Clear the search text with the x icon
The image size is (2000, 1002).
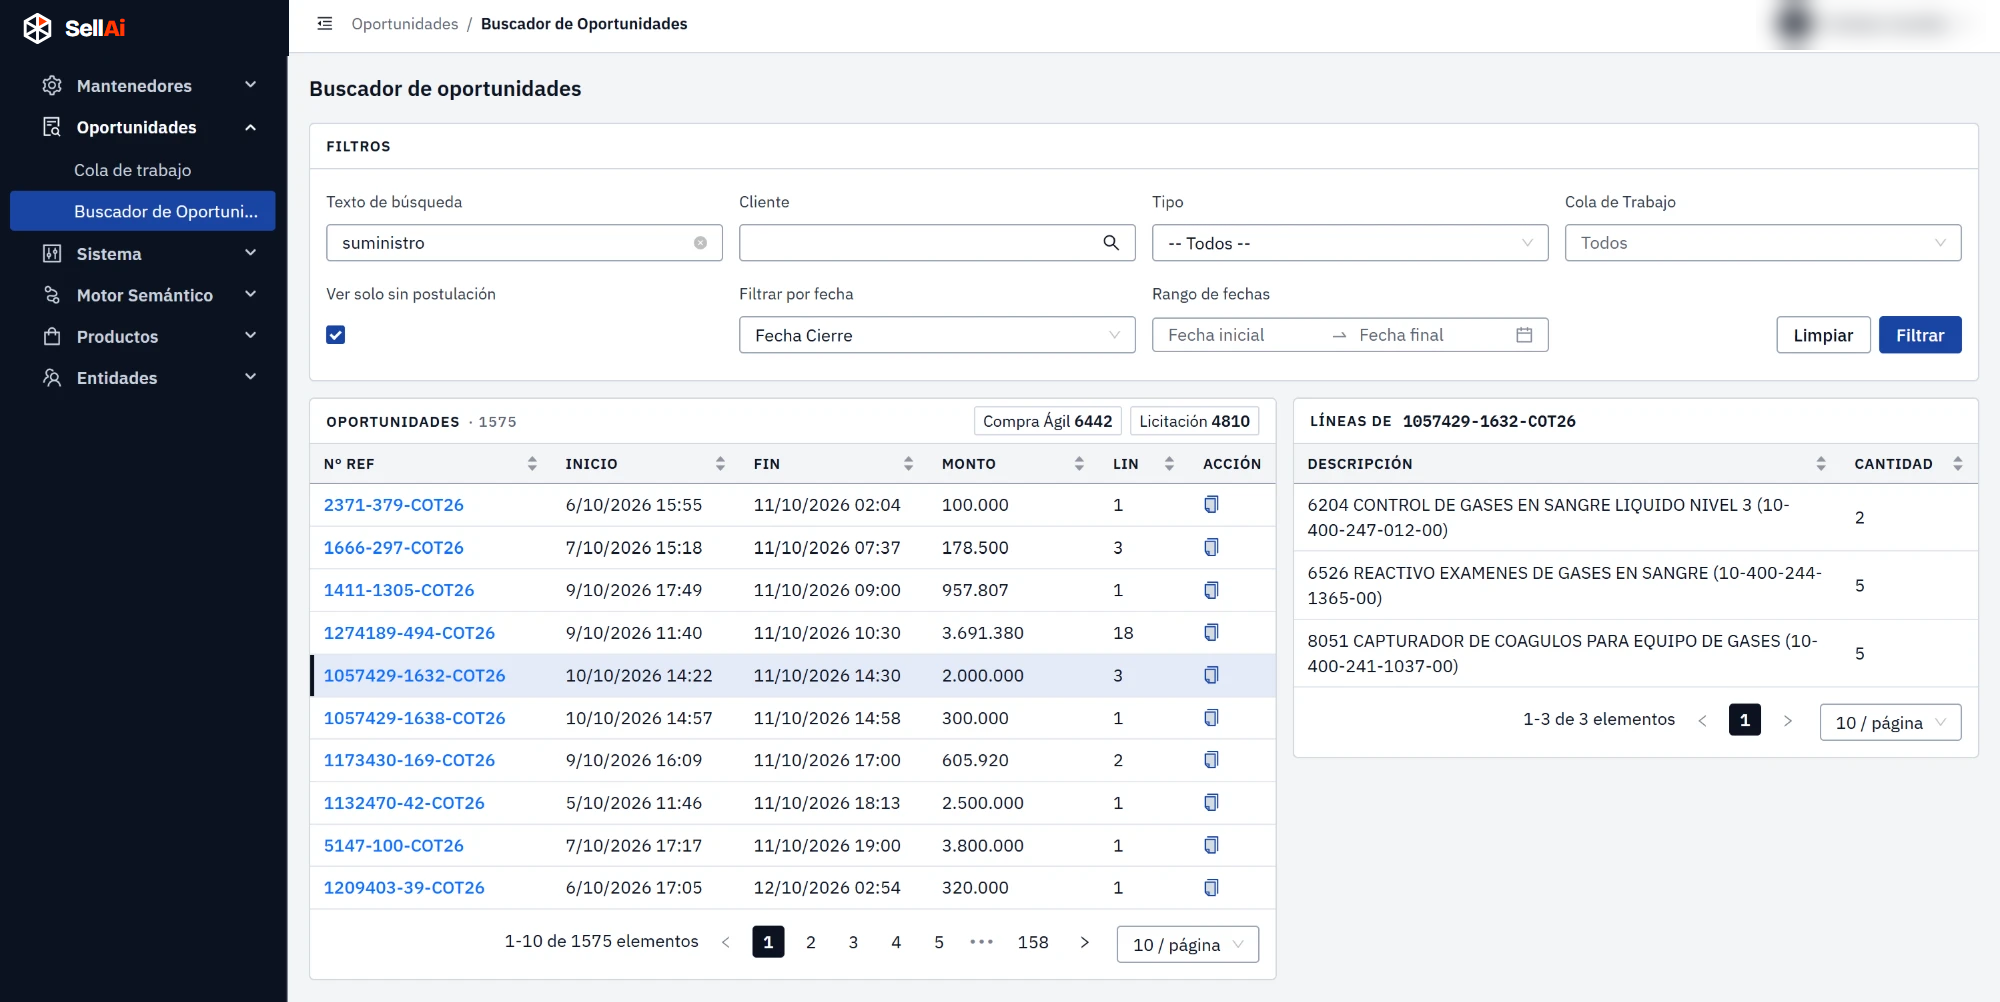[700, 243]
